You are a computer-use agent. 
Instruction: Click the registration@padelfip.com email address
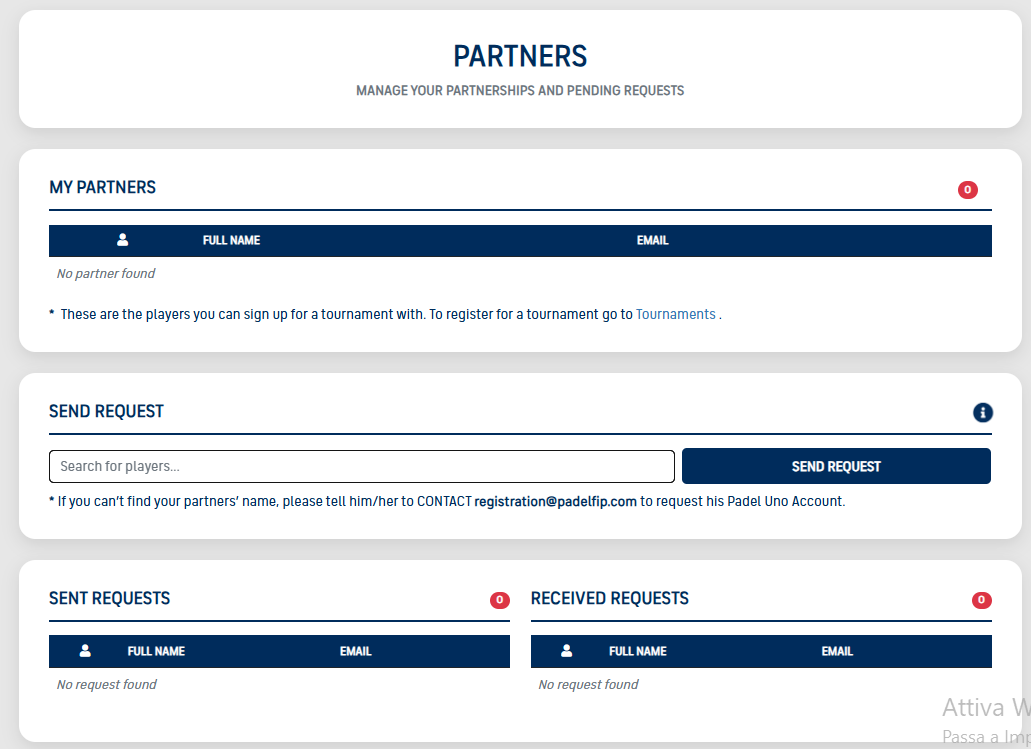coord(555,502)
